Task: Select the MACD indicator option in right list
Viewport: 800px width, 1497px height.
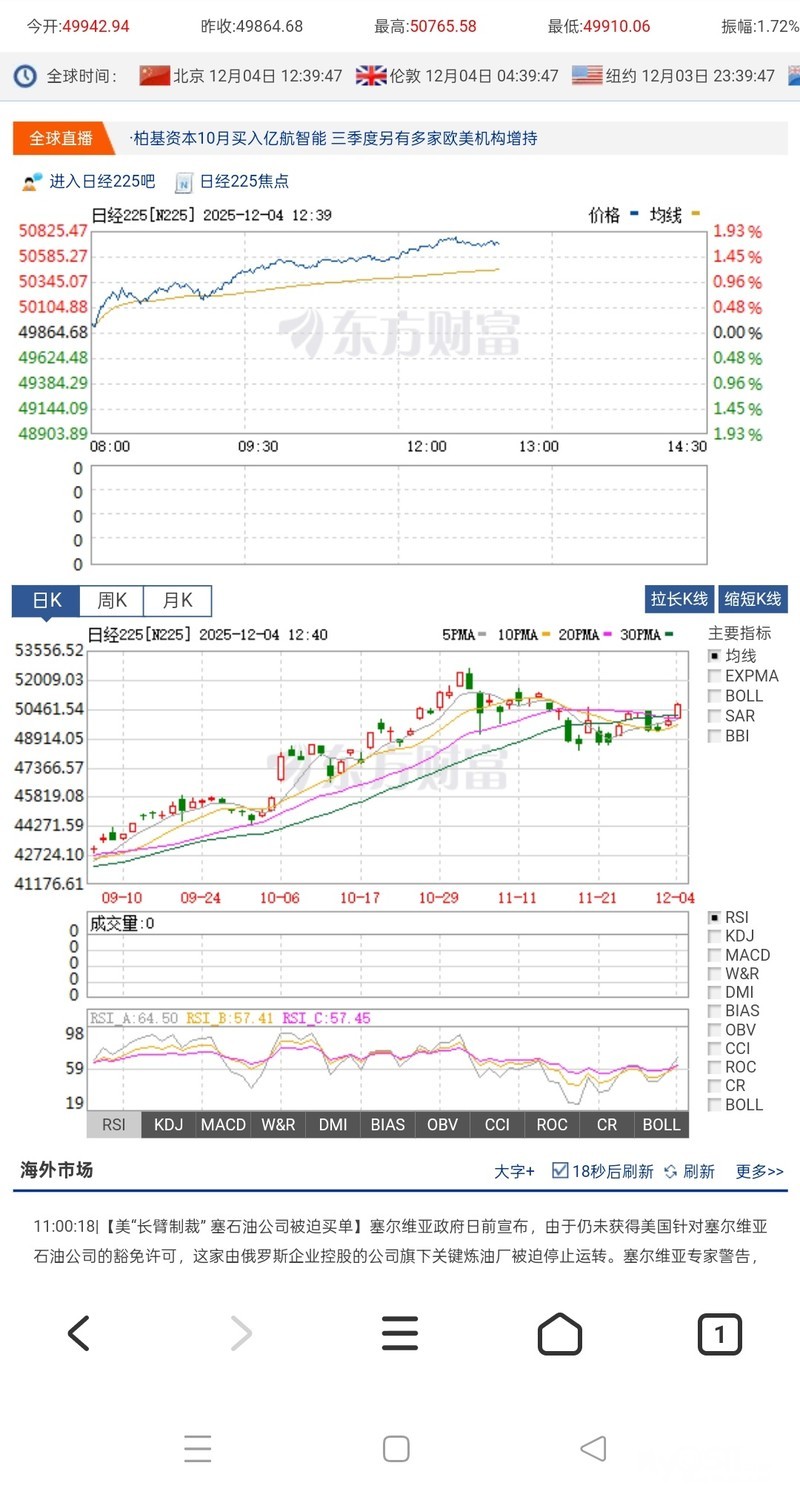Action: 715,955
